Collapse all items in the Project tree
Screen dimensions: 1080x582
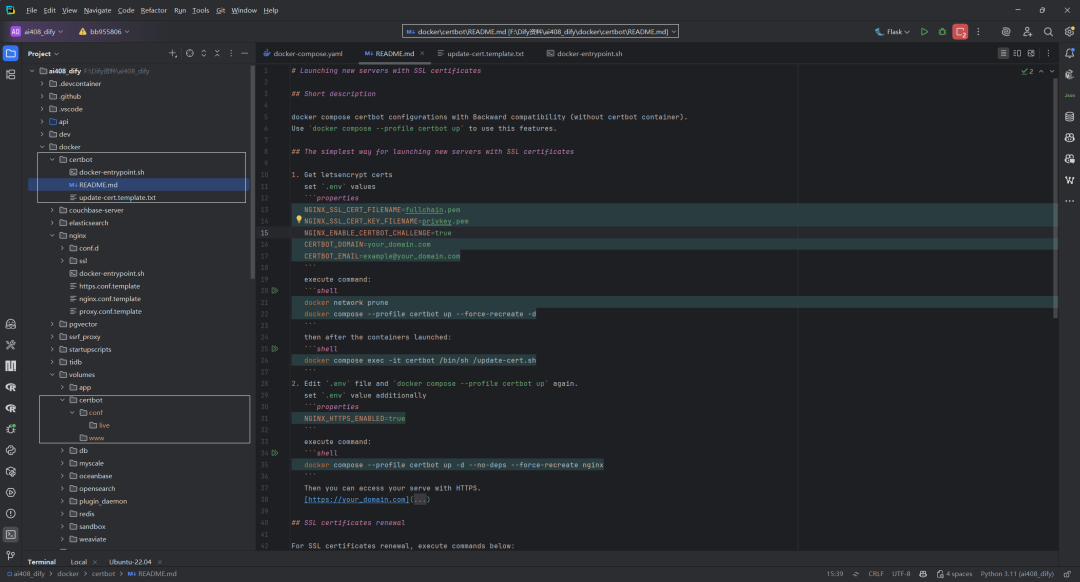coord(217,53)
